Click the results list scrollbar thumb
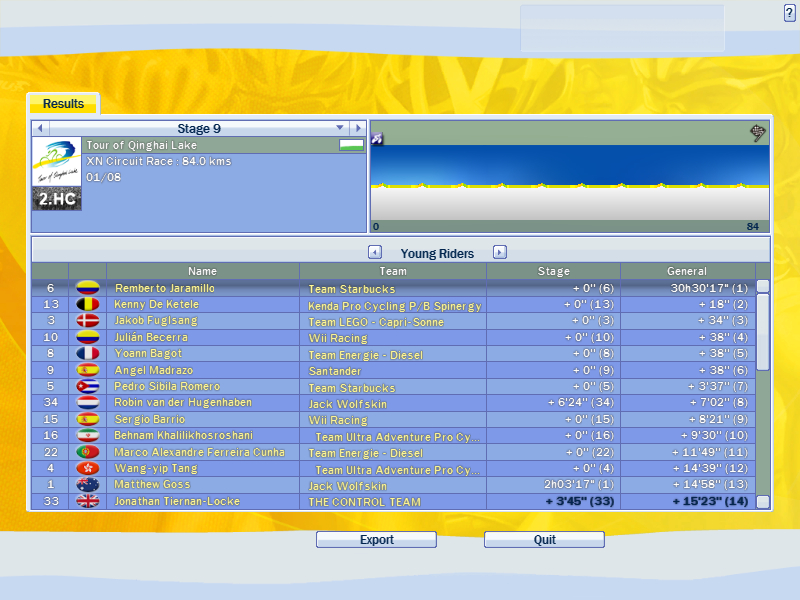 coord(763,331)
